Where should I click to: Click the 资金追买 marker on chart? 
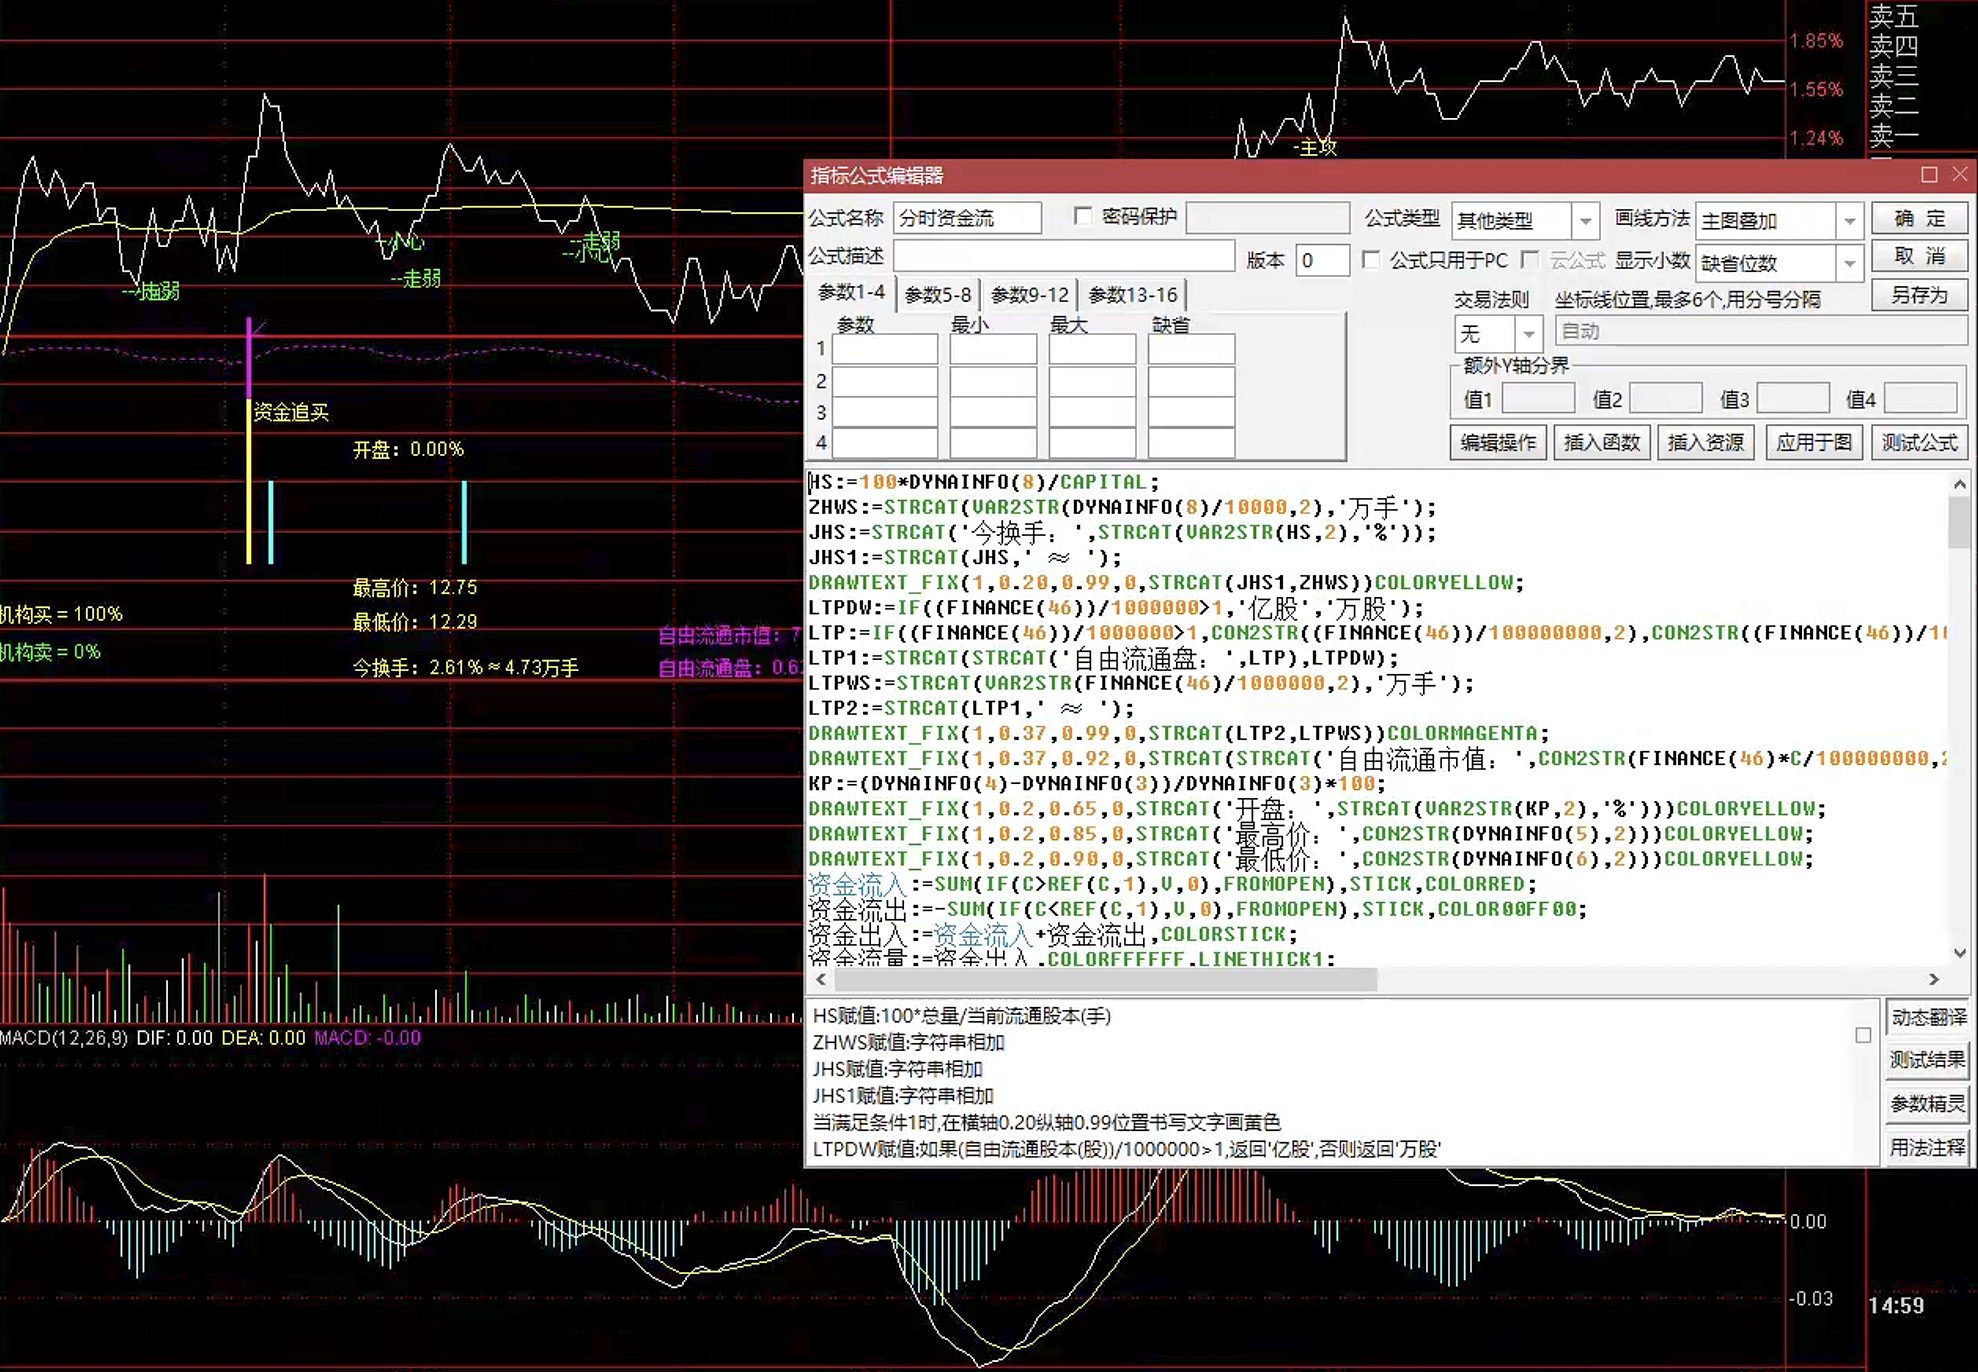[x=291, y=412]
